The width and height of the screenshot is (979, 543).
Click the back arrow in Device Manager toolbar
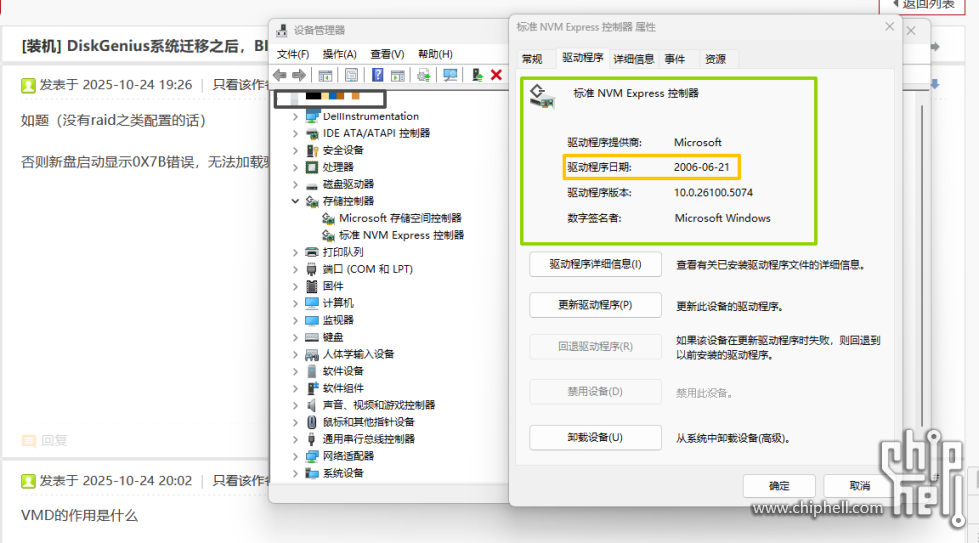click(280, 75)
